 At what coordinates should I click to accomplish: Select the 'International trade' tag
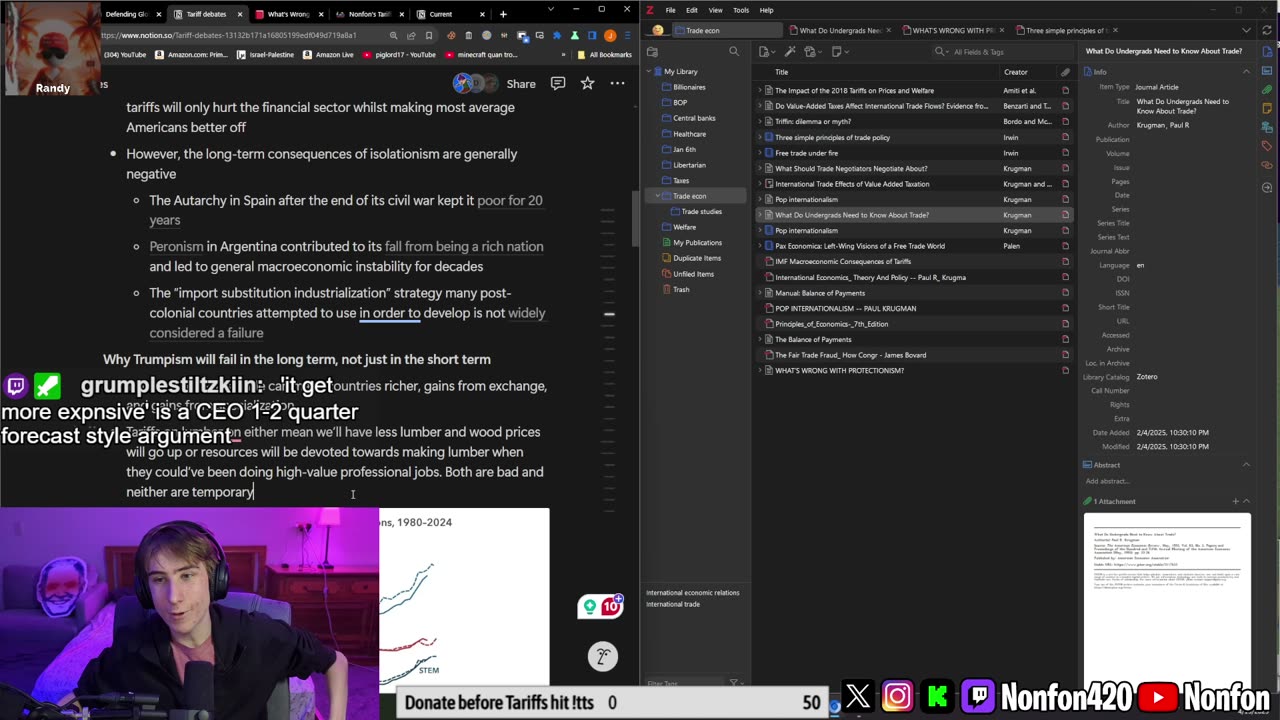(x=673, y=605)
